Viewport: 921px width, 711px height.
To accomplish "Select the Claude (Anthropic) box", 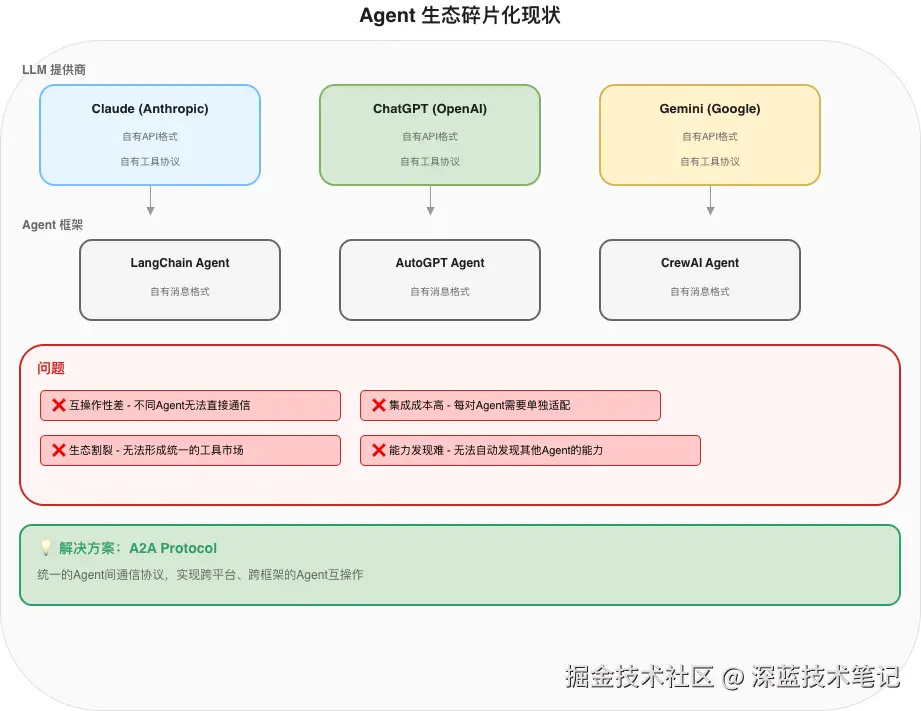I will pyautogui.click(x=150, y=135).
